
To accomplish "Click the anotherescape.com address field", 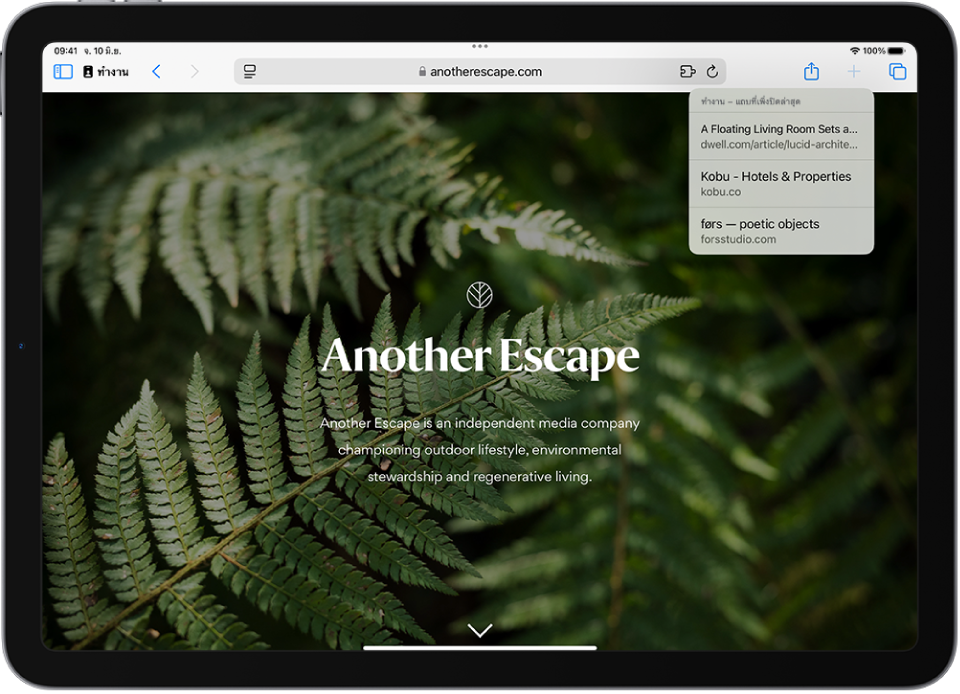I will [x=480, y=72].
